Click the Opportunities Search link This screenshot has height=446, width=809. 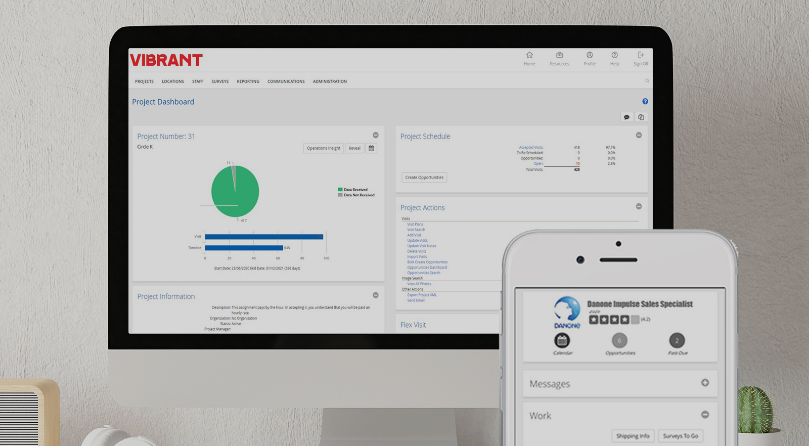pos(424,273)
